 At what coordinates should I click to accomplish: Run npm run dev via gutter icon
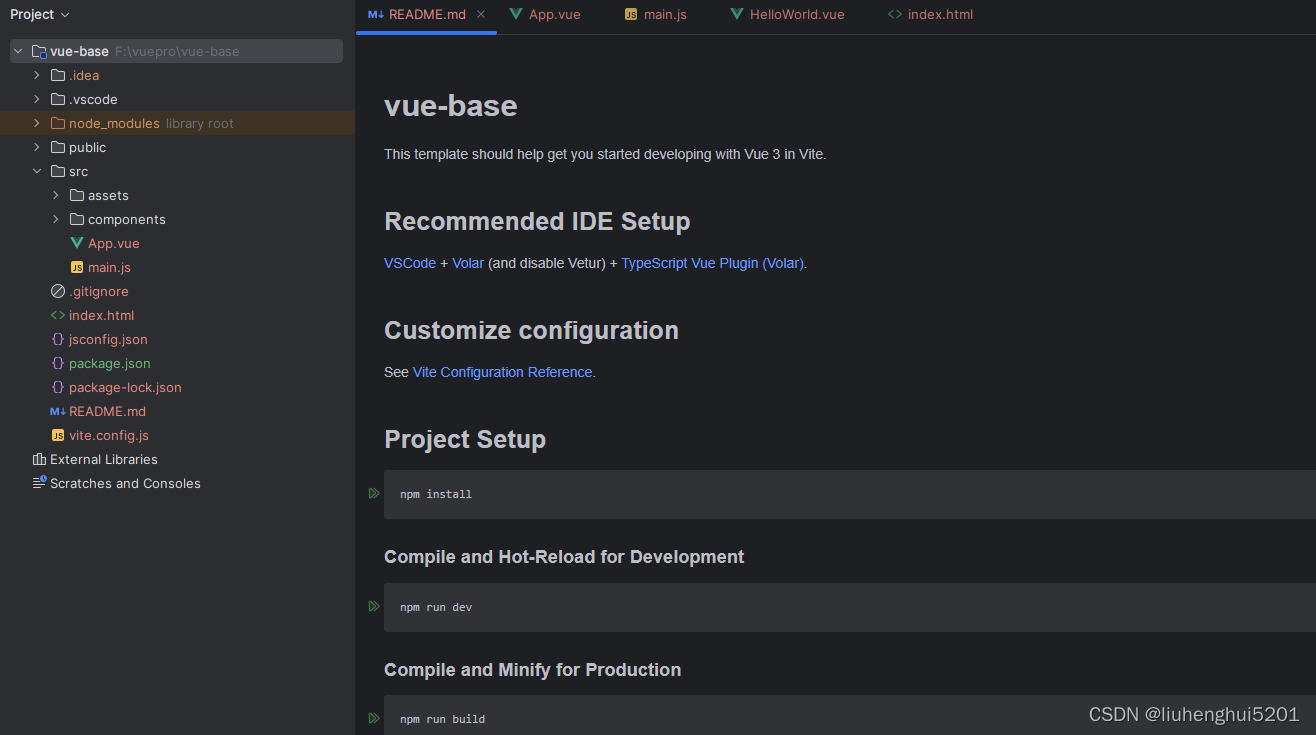374,606
